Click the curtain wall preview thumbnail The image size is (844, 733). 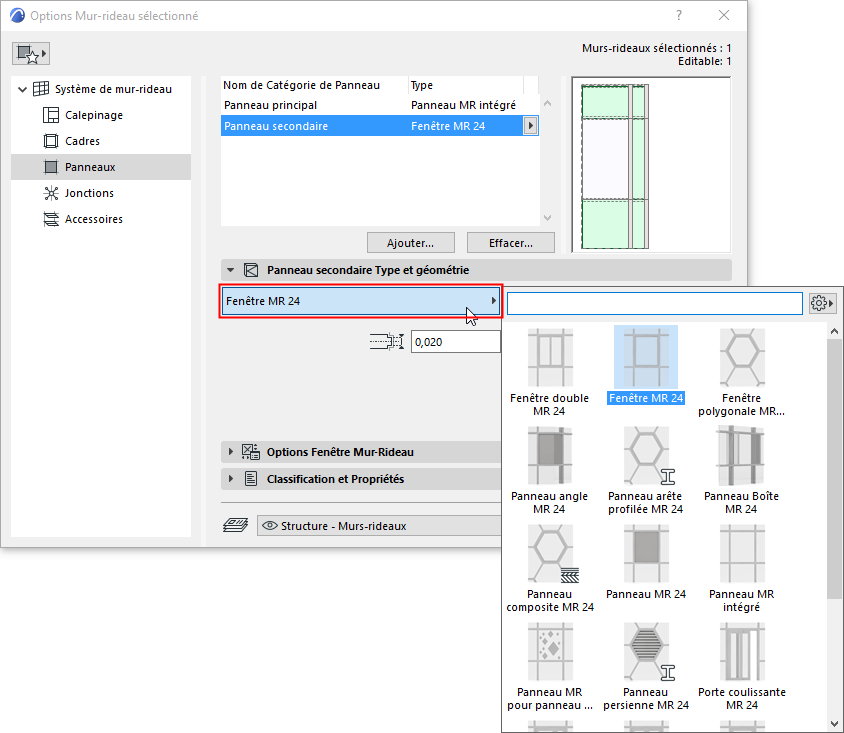click(651, 165)
